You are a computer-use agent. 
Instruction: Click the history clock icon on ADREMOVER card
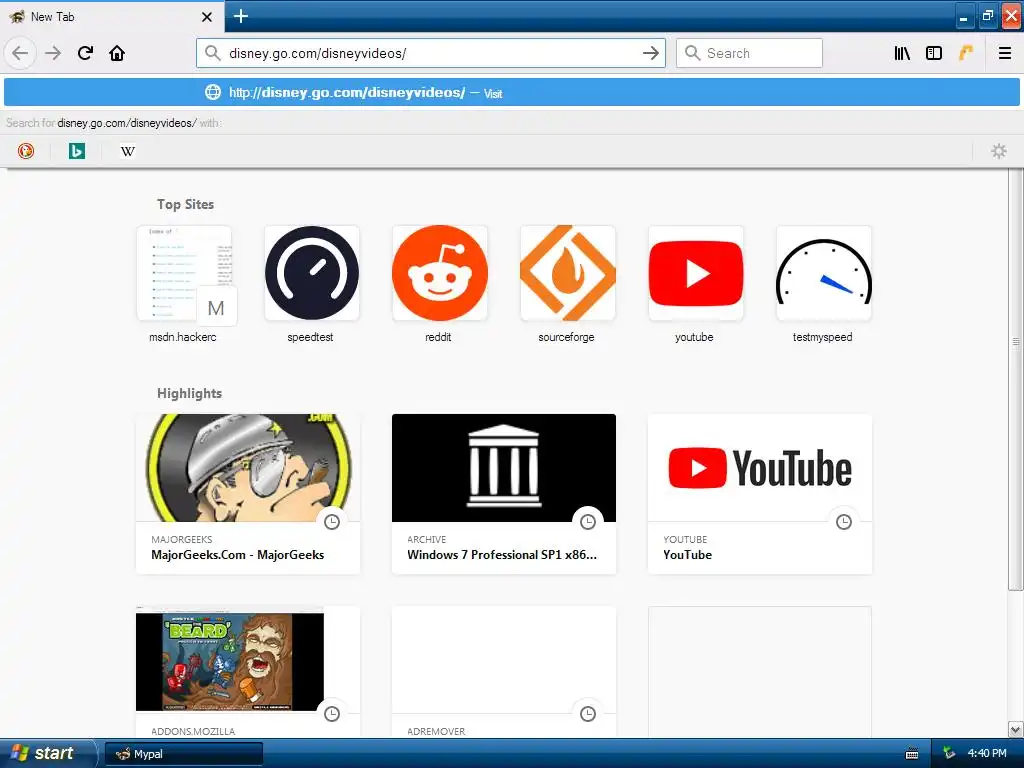[x=588, y=714]
